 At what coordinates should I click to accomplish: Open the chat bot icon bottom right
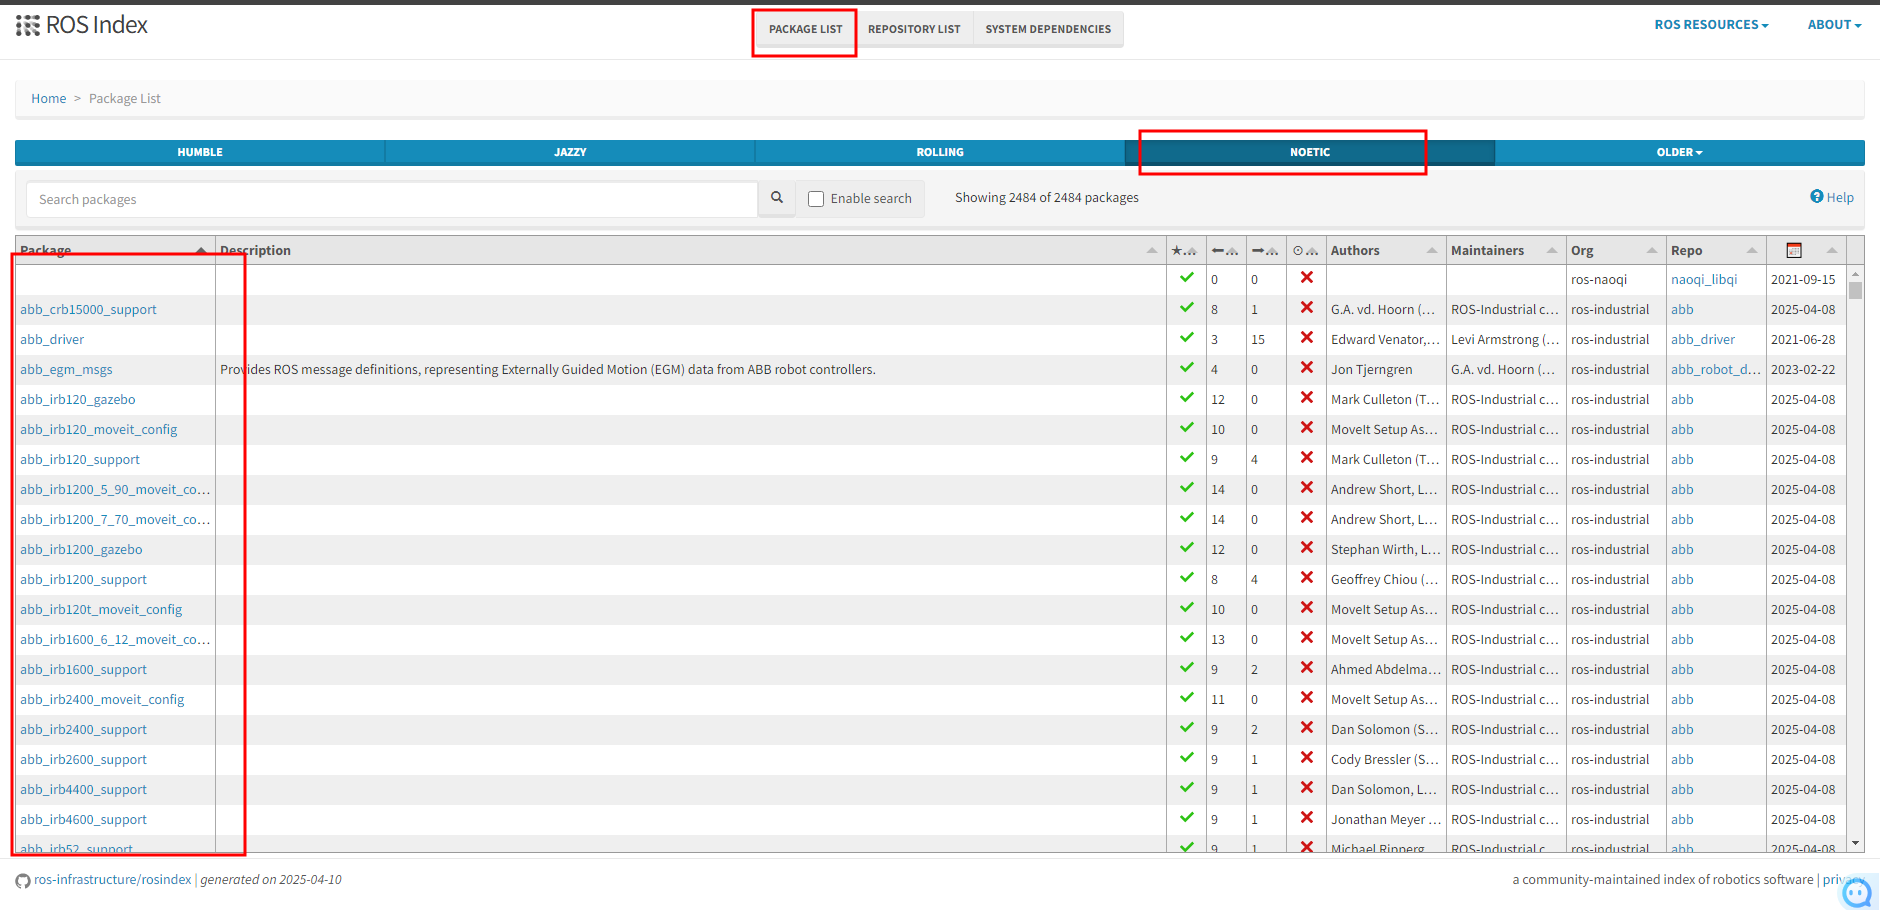pyautogui.click(x=1857, y=892)
